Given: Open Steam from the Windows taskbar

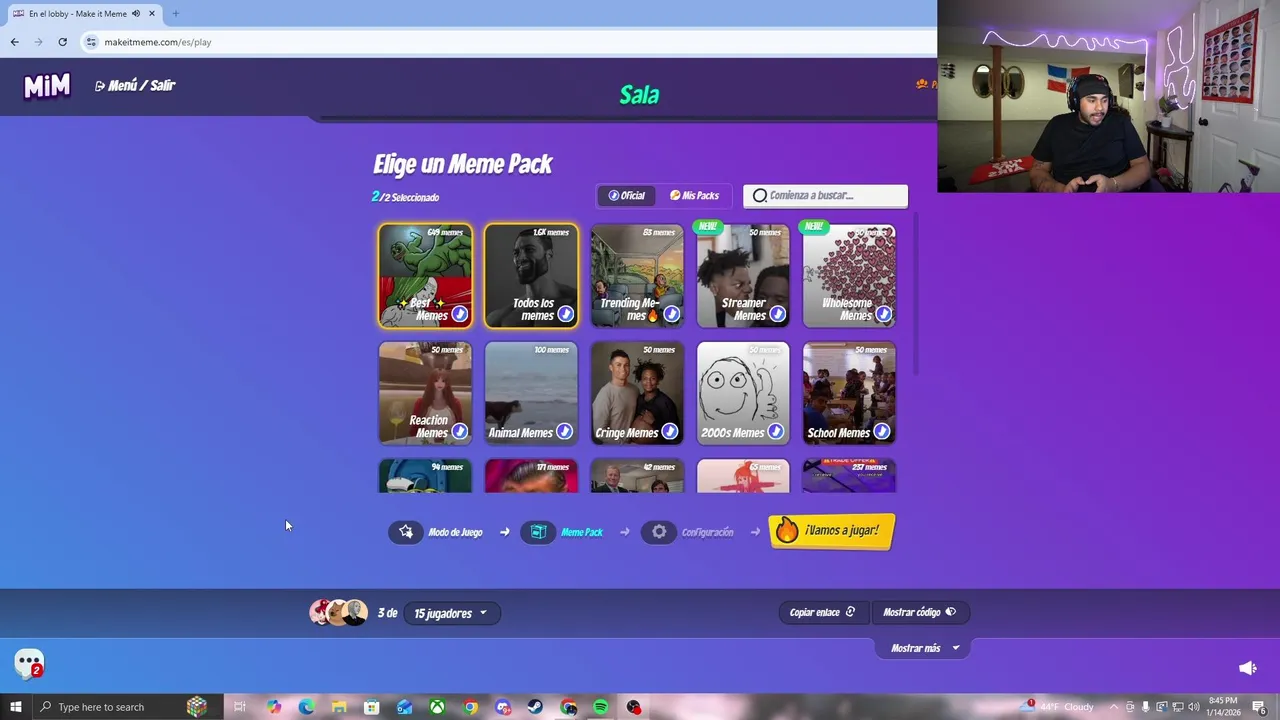Looking at the screenshot, I should coord(536,707).
